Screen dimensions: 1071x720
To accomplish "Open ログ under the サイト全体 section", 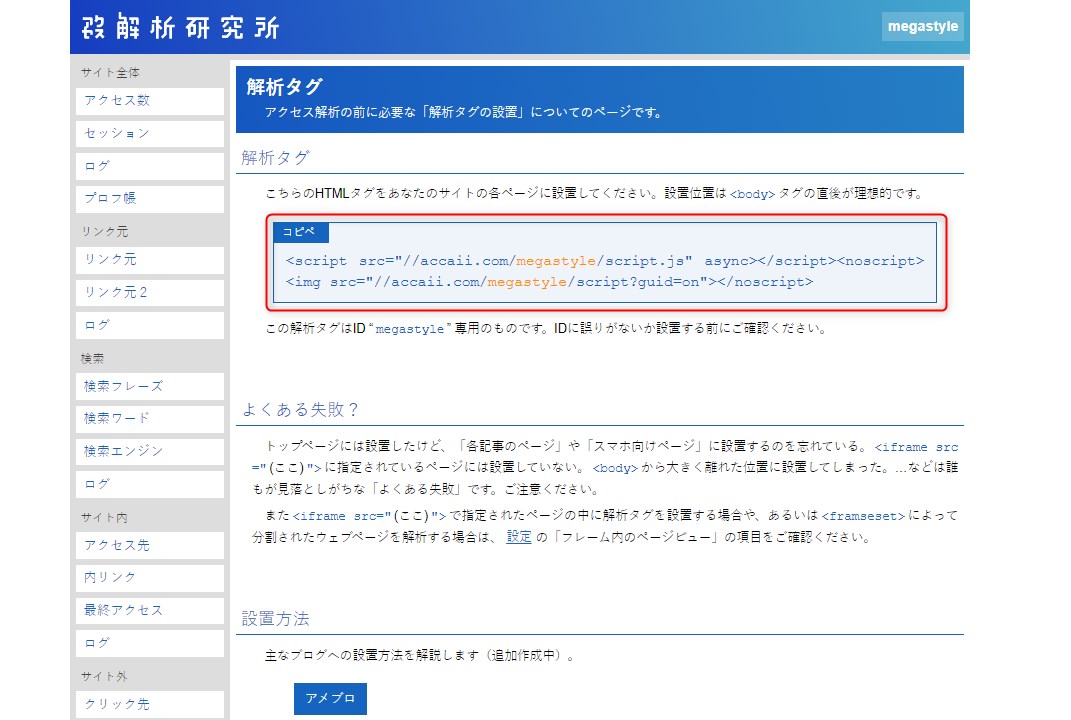I will (150, 166).
